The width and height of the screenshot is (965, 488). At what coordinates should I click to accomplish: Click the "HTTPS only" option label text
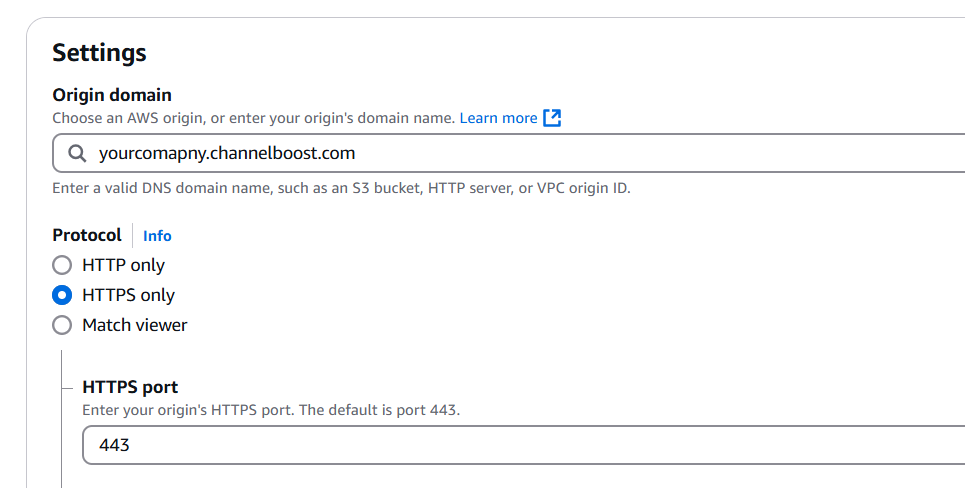(128, 295)
